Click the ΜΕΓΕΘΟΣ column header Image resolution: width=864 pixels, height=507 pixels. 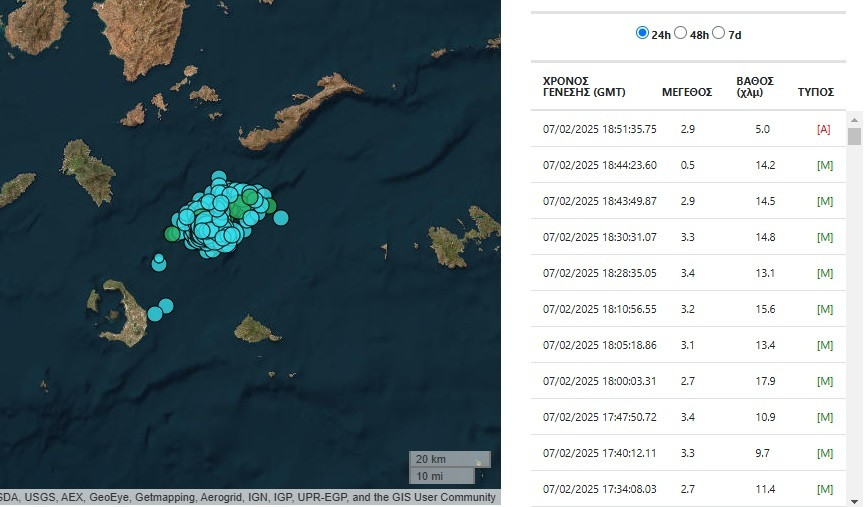687,92
